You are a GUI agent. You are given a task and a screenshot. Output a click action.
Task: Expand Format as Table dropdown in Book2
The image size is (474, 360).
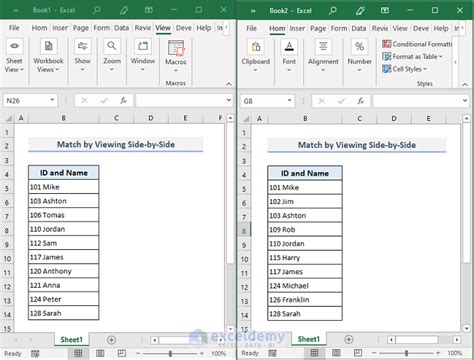[413, 57]
